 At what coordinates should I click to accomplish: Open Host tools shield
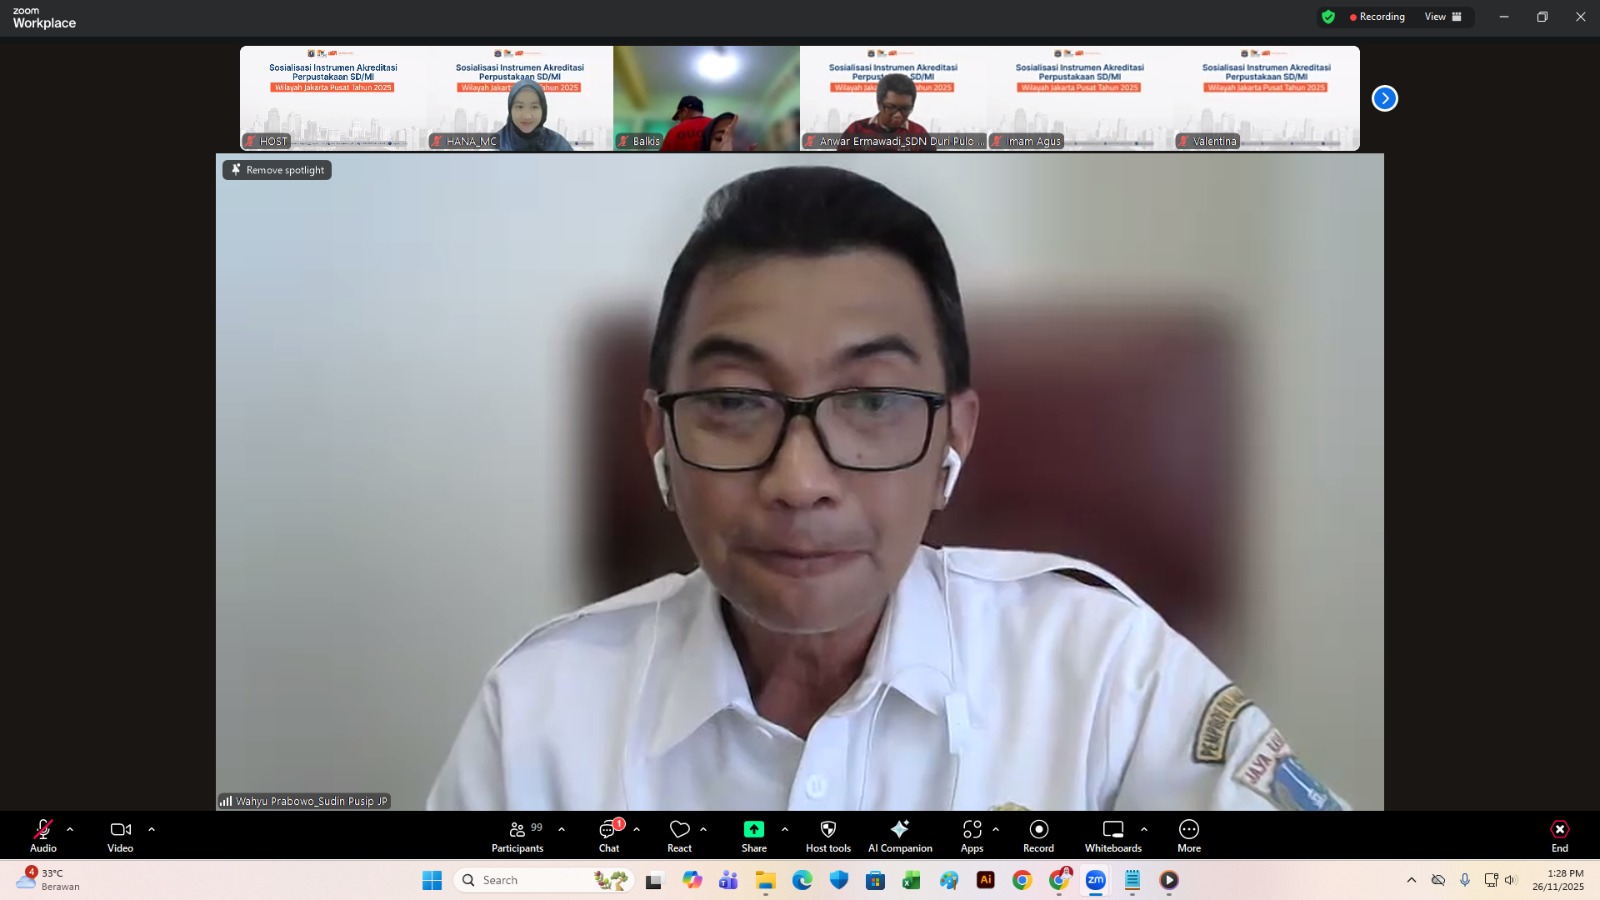coord(828,836)
